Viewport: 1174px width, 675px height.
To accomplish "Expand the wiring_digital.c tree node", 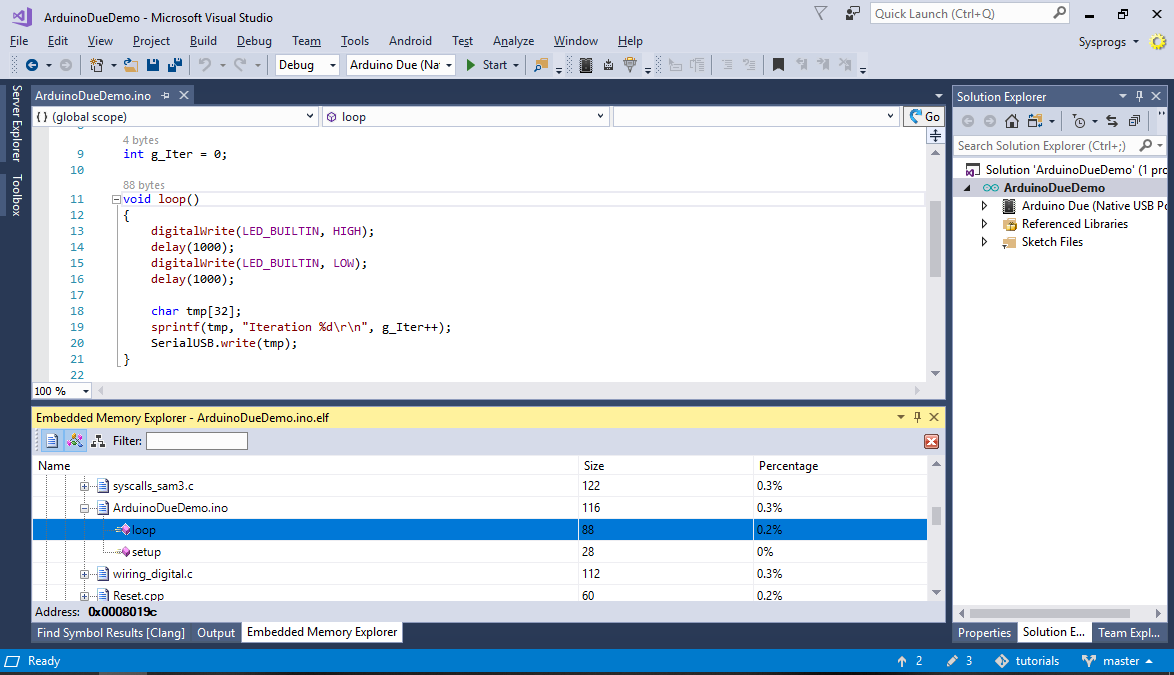I will [85, 575].
